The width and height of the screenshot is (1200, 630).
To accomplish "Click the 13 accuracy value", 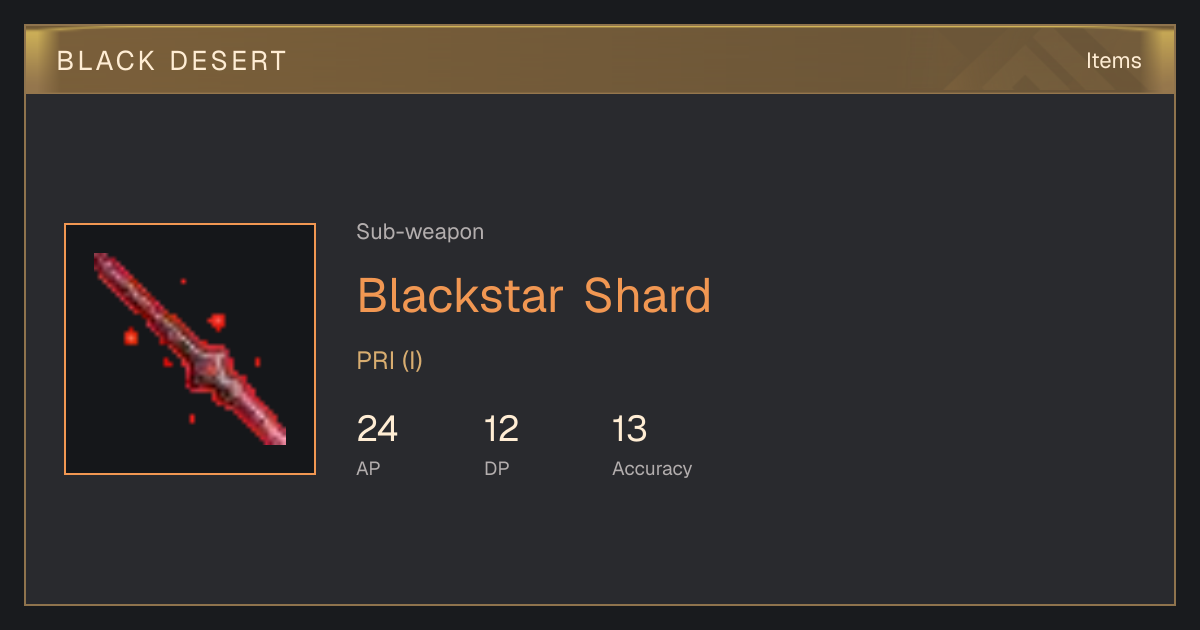I will (x=630, y=429).
